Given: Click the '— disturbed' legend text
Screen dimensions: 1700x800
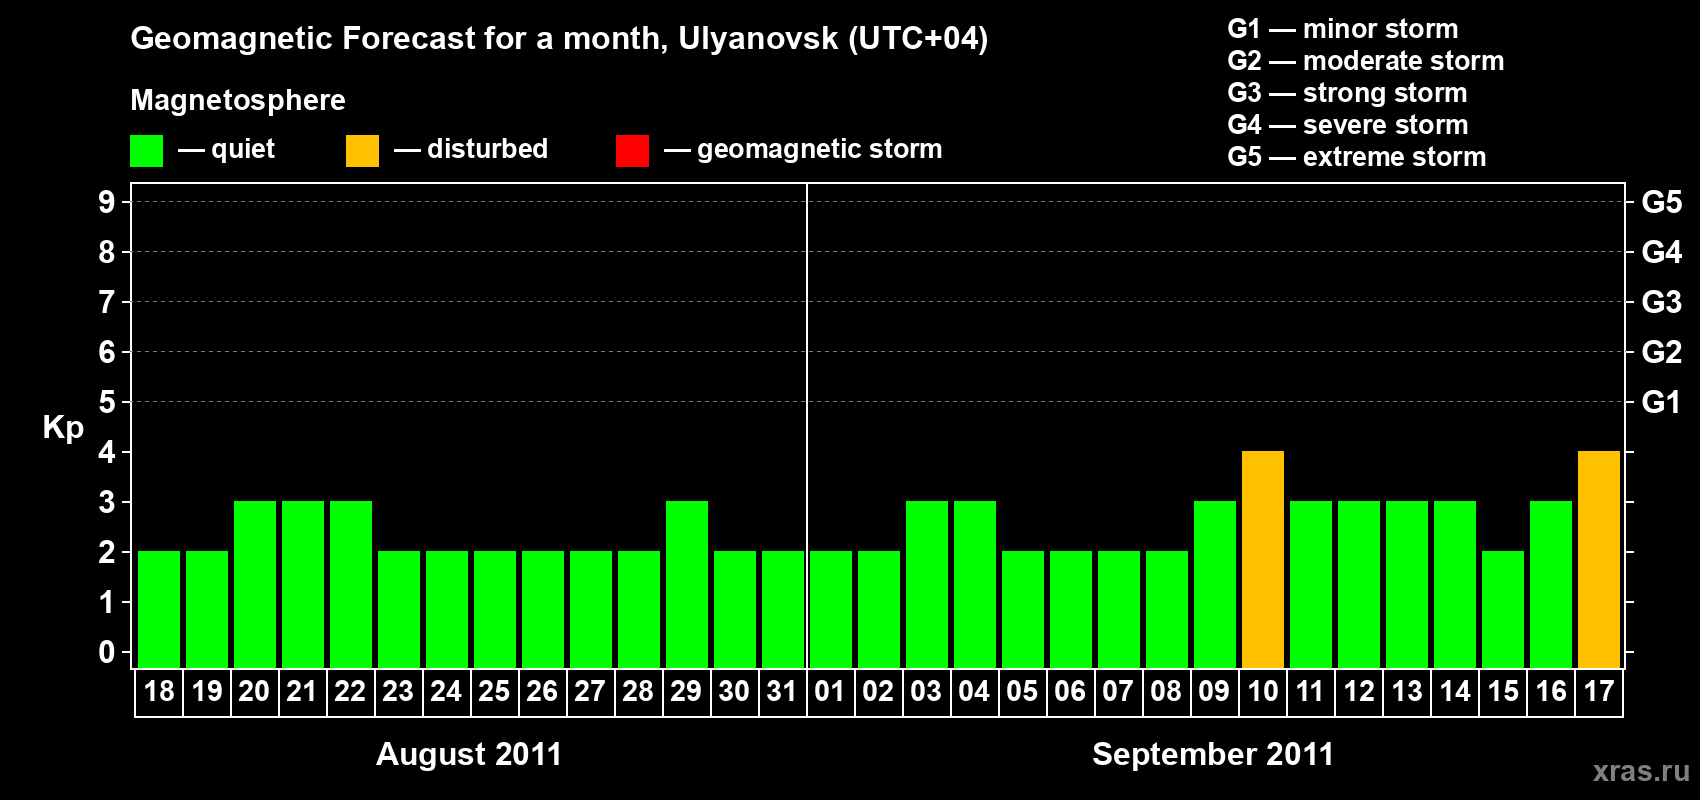Looking at the screenshot, I should (x=471, y=149).
